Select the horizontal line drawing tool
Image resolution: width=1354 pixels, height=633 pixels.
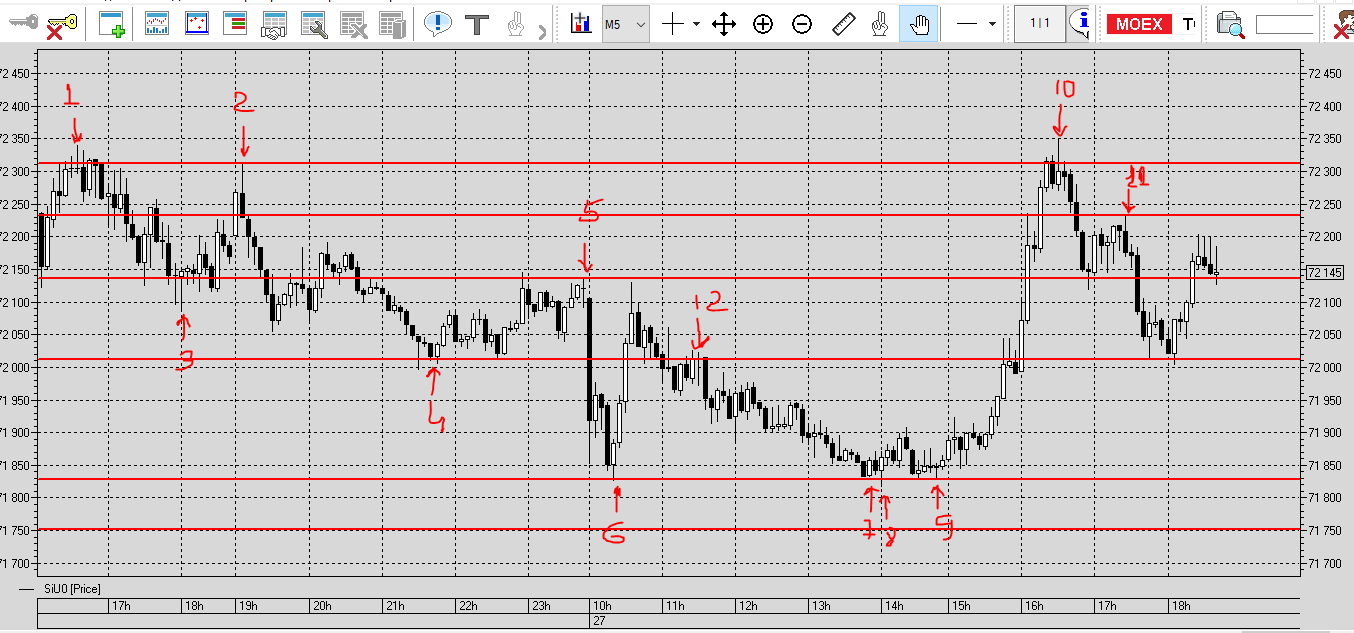tap(967, 24)
